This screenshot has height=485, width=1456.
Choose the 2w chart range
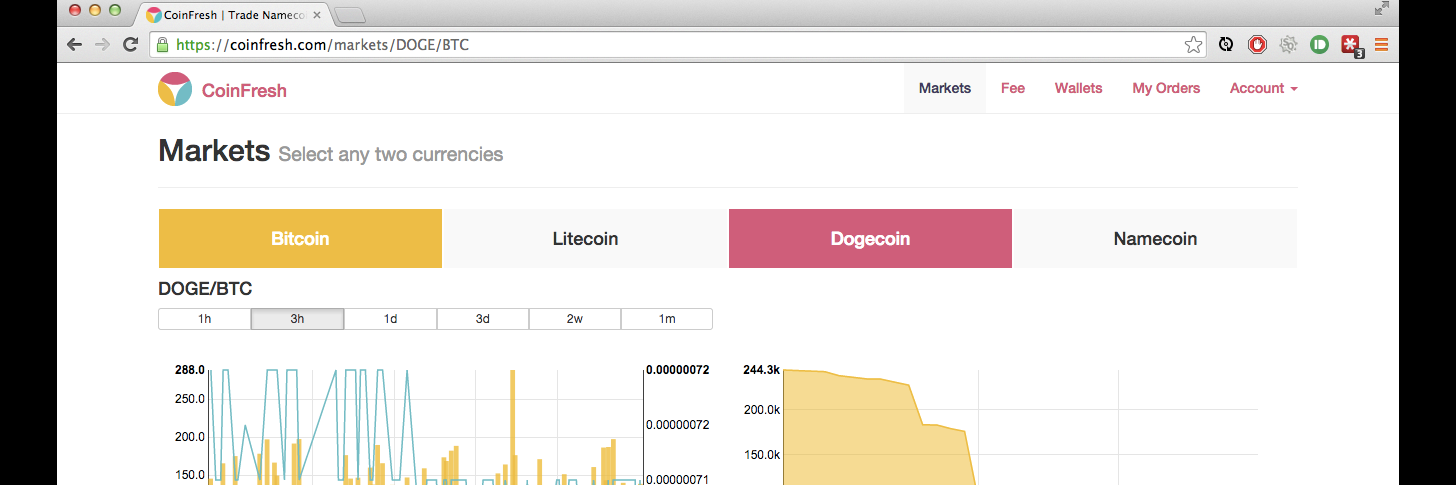pos(575,319)
